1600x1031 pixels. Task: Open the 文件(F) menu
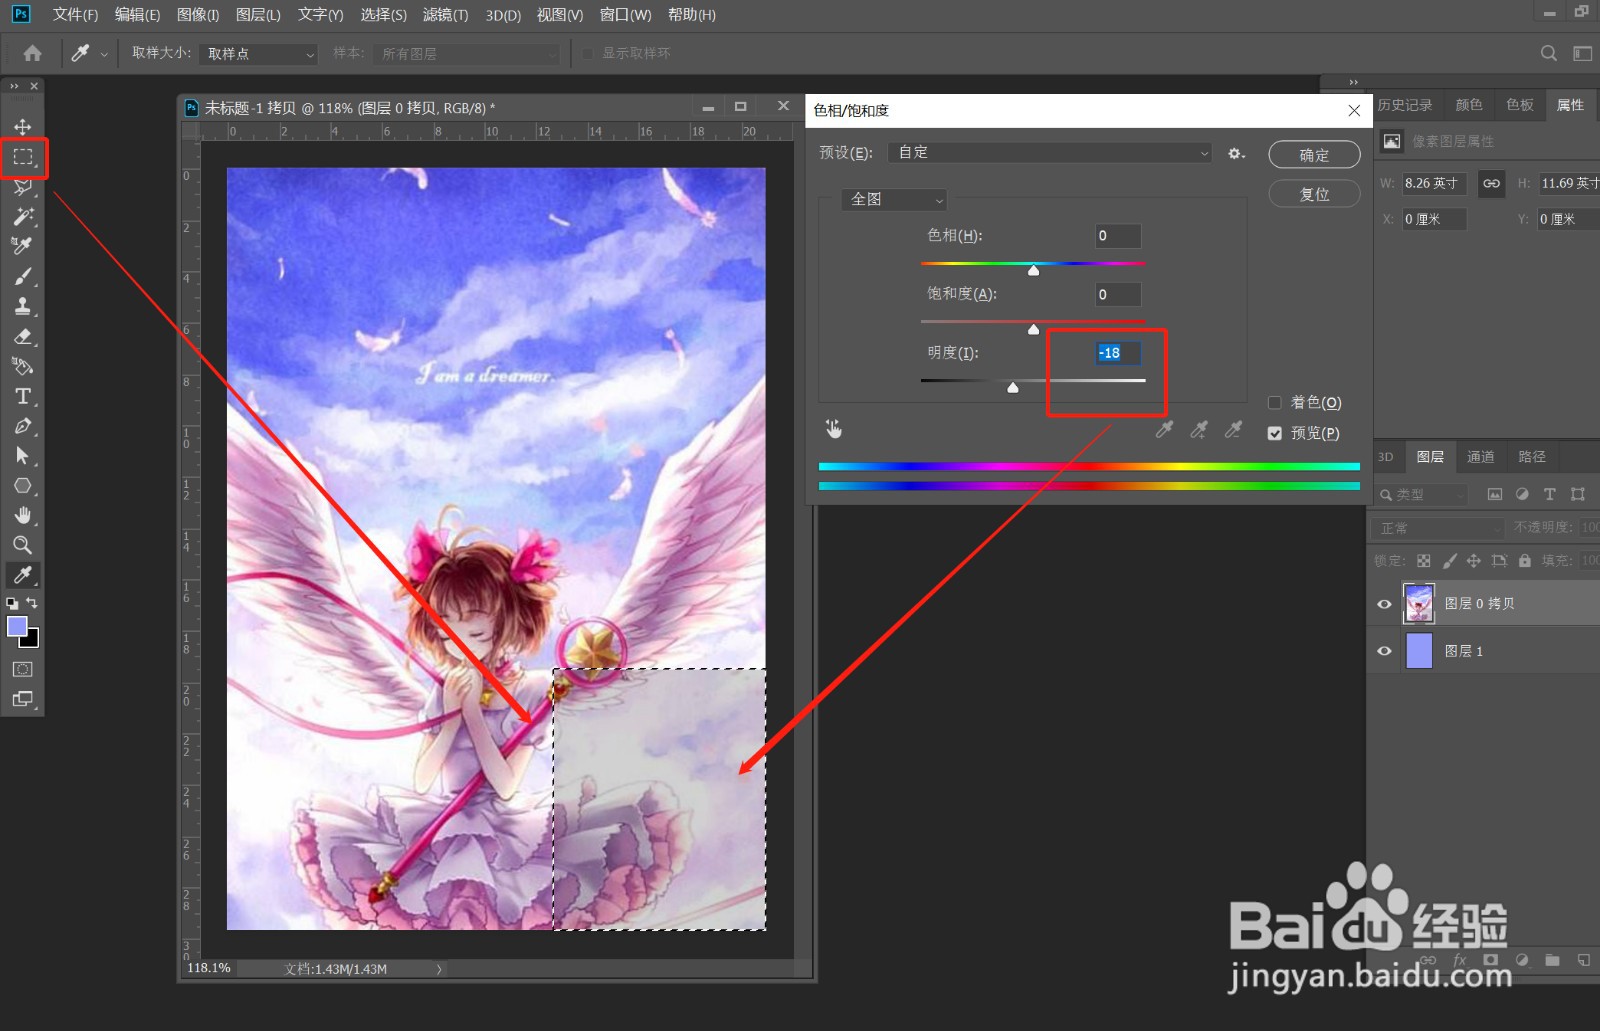click(75, 15)
